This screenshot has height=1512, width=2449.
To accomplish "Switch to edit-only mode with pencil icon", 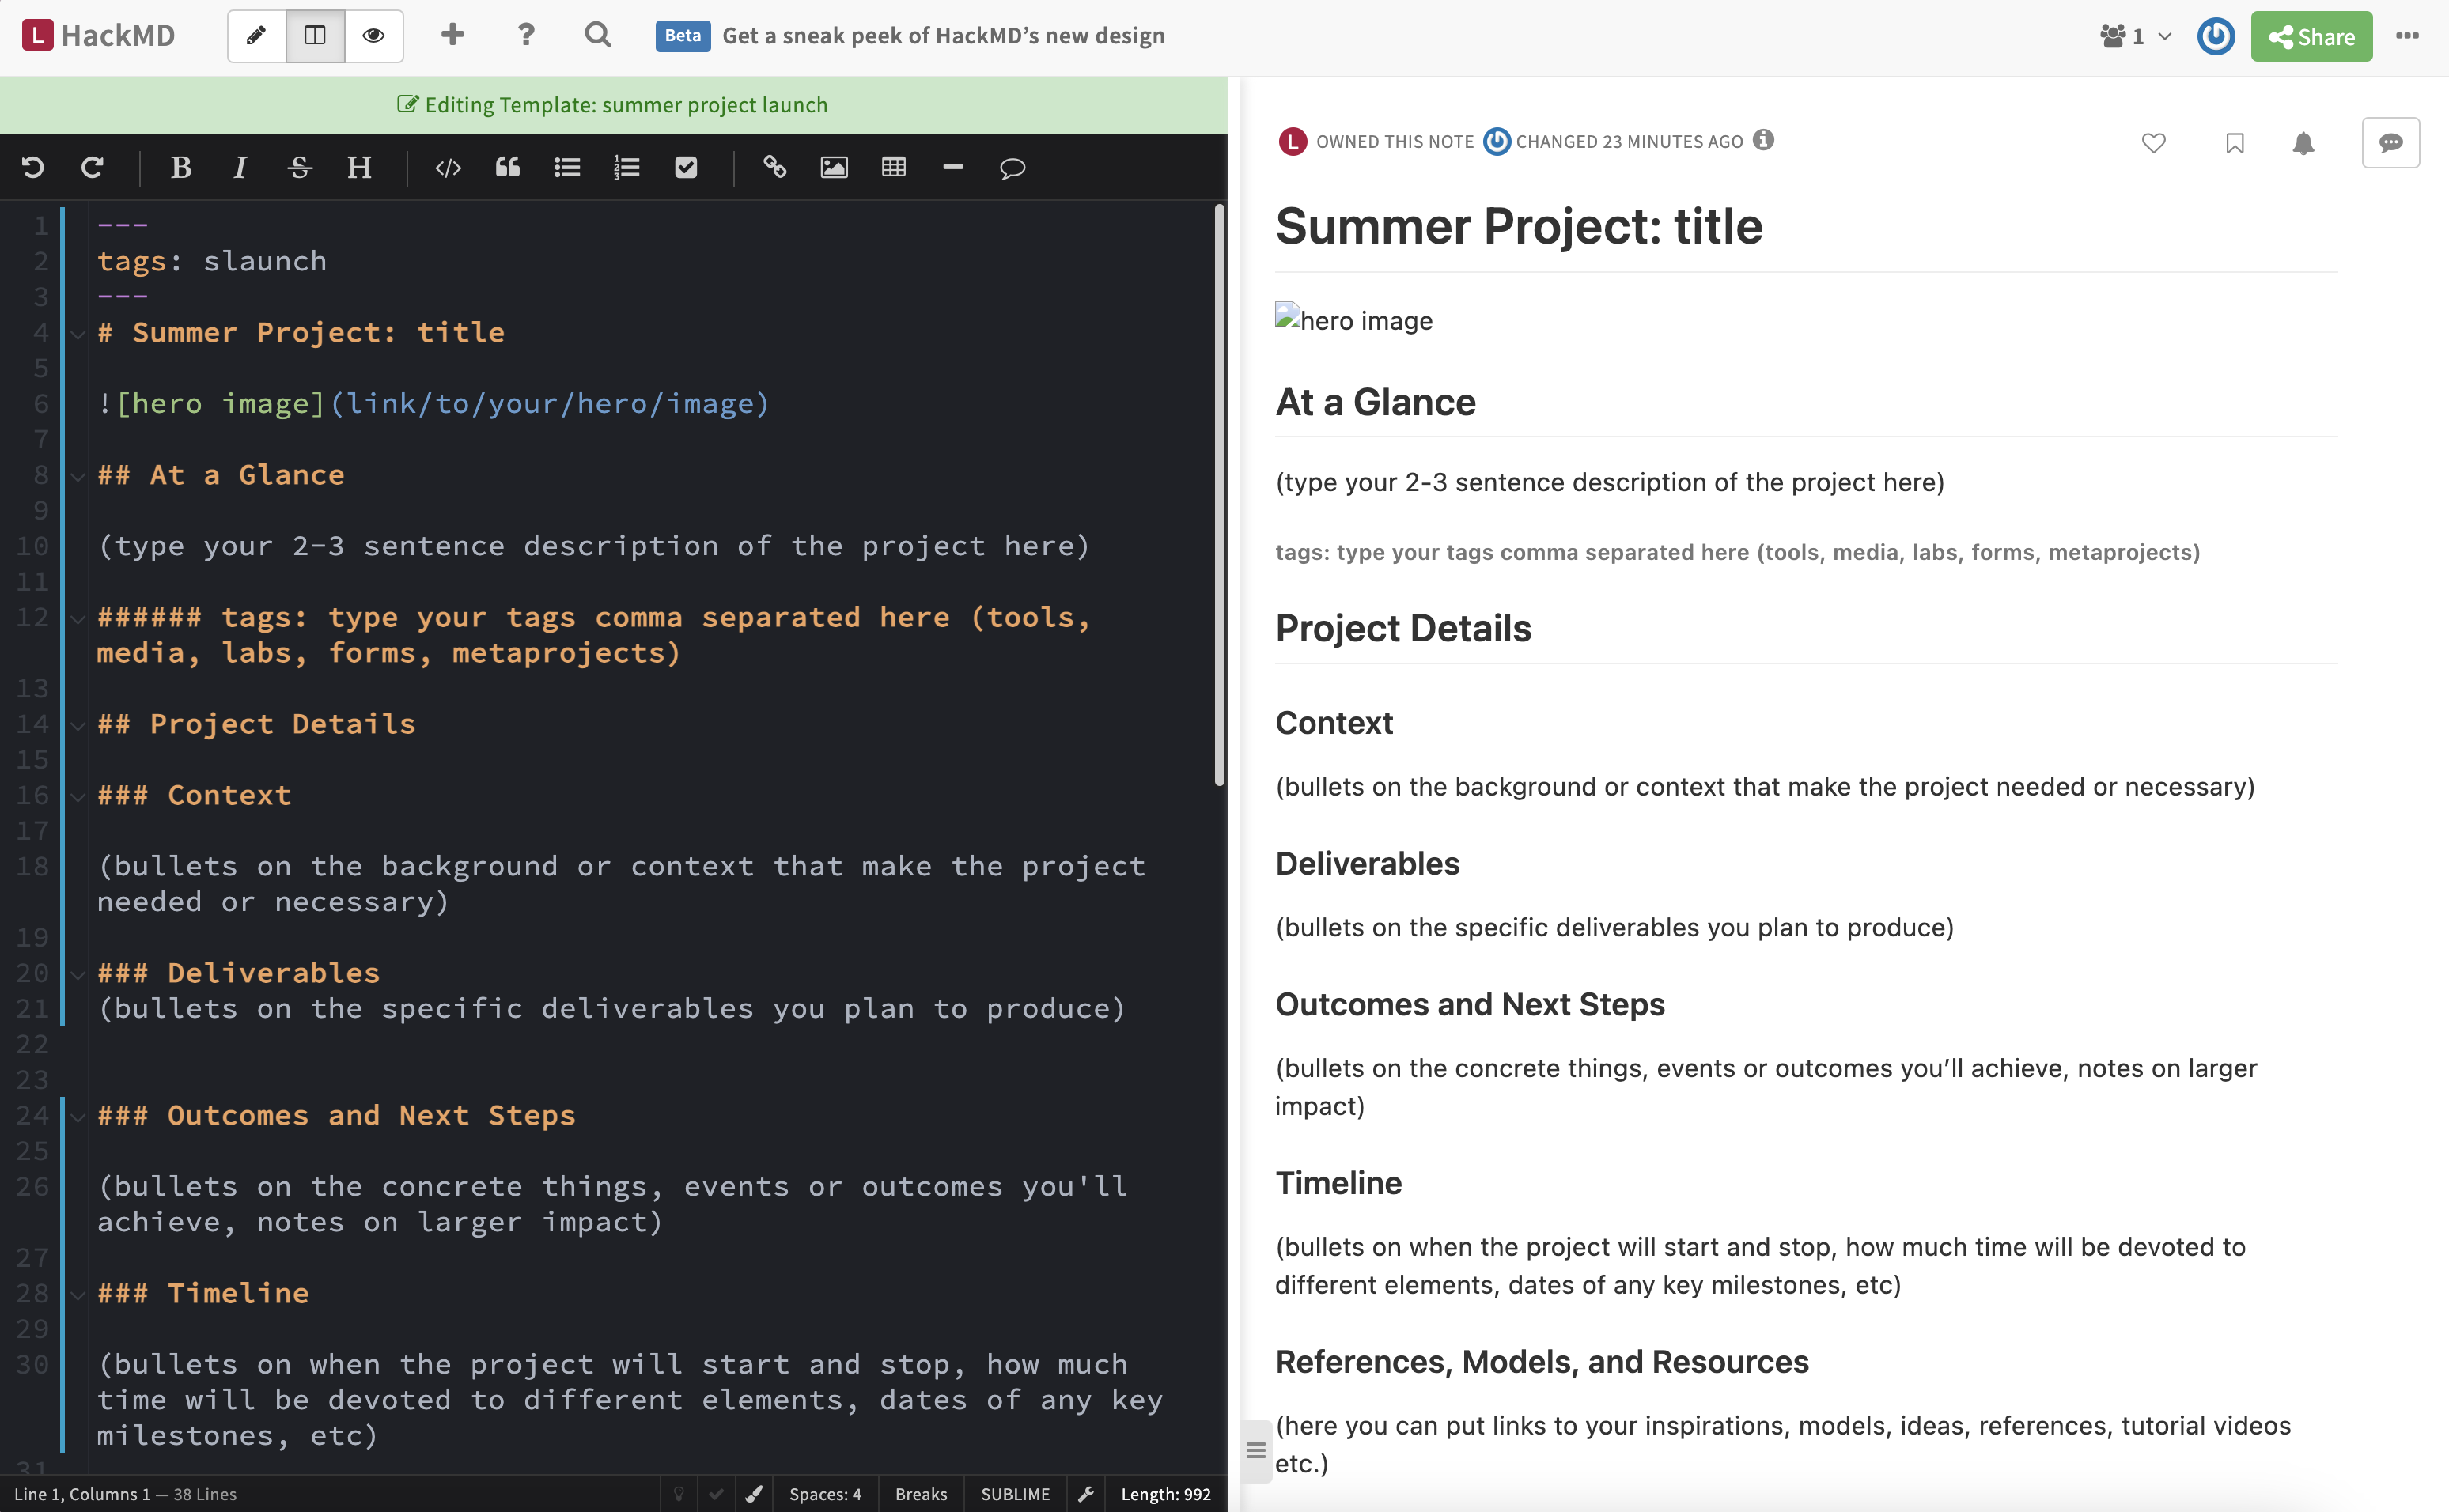I will (257, 36).
